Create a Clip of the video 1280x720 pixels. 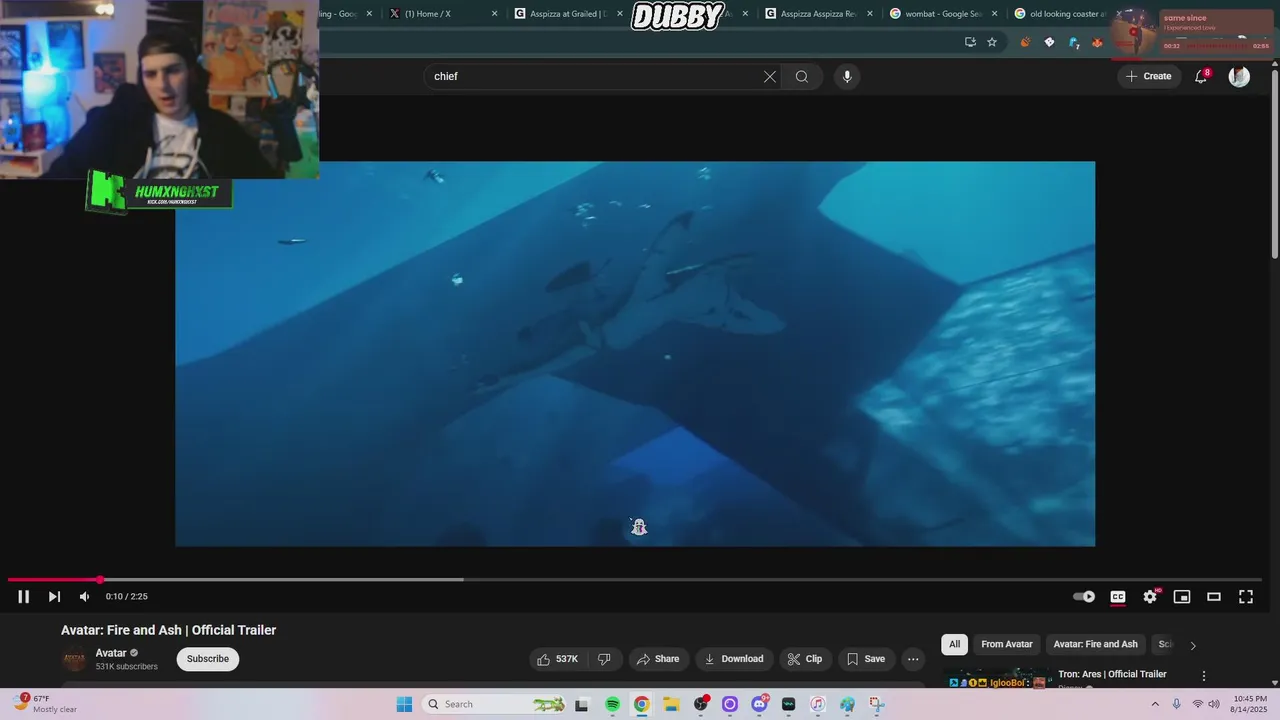[804, 659]
